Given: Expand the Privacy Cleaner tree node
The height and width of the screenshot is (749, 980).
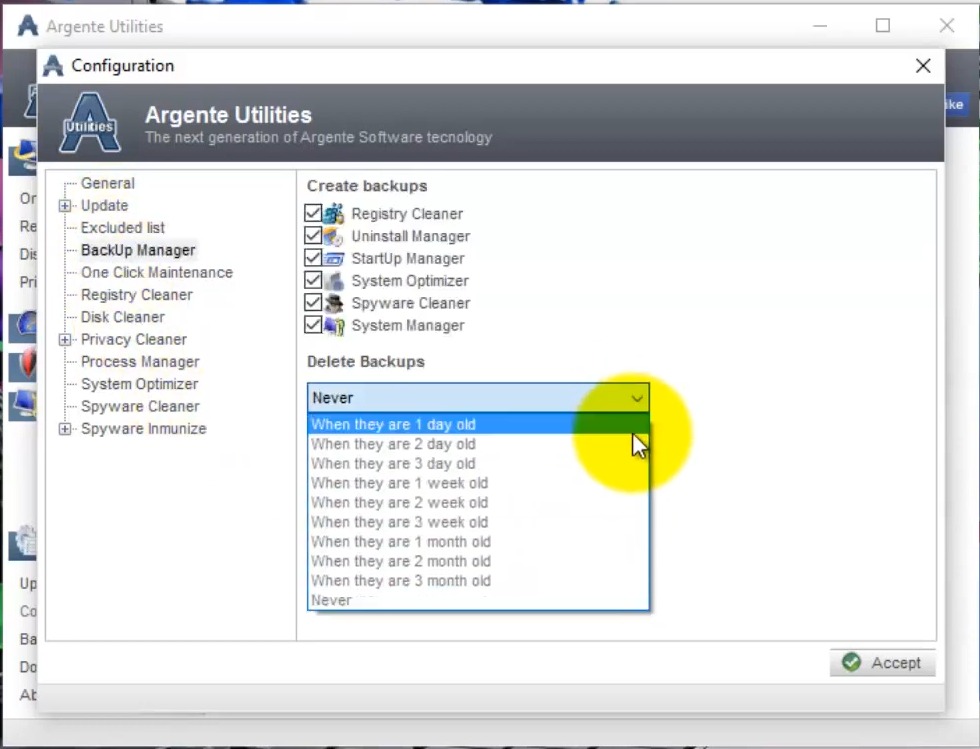Looking at the screenshot, I should (x=65, y=339).
